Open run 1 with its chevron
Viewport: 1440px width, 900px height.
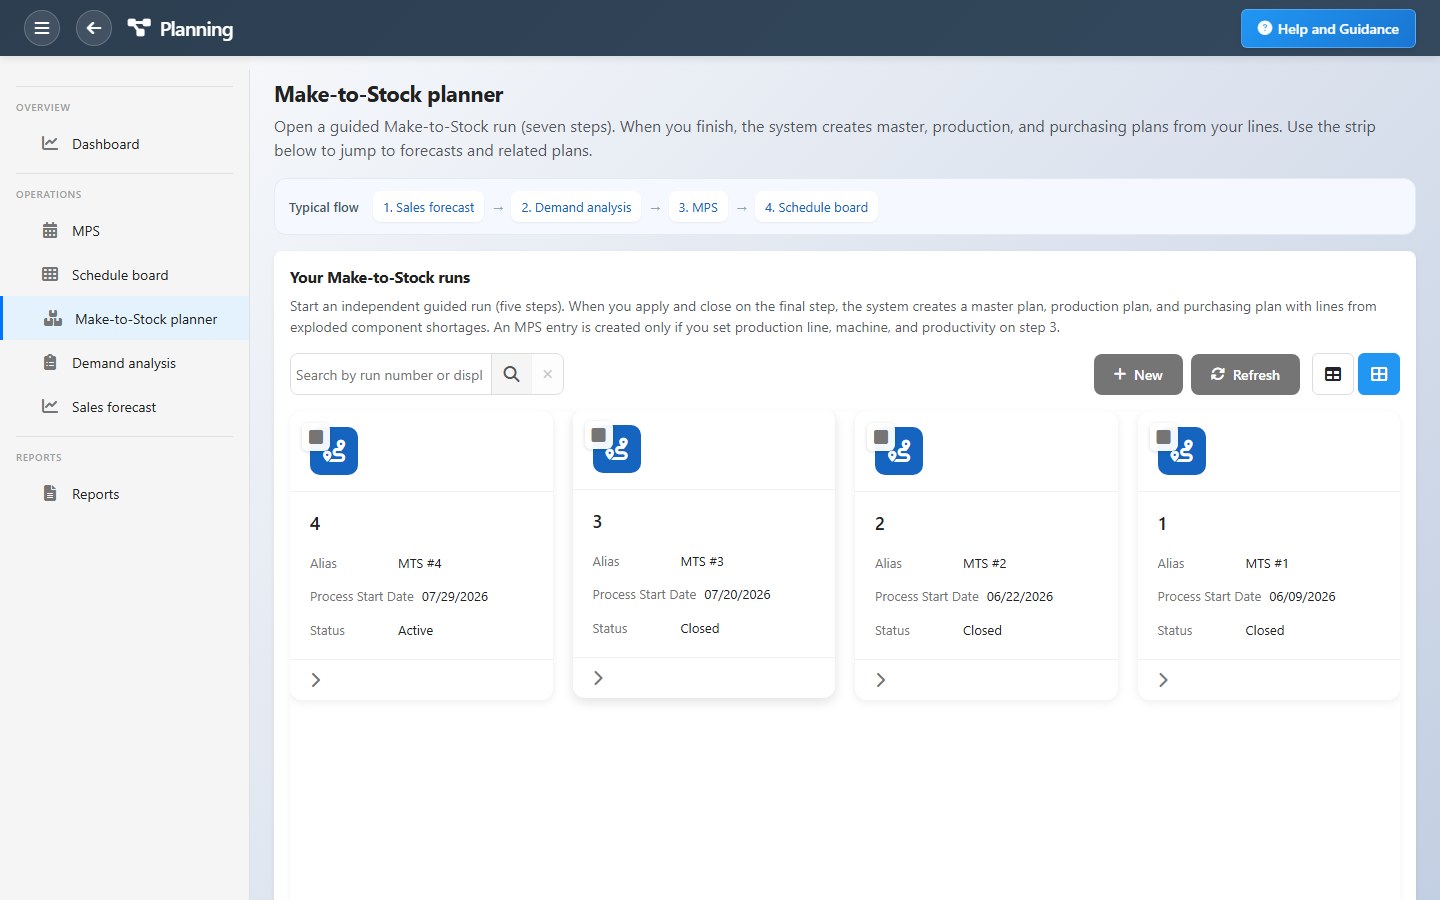click(1163, 680)
